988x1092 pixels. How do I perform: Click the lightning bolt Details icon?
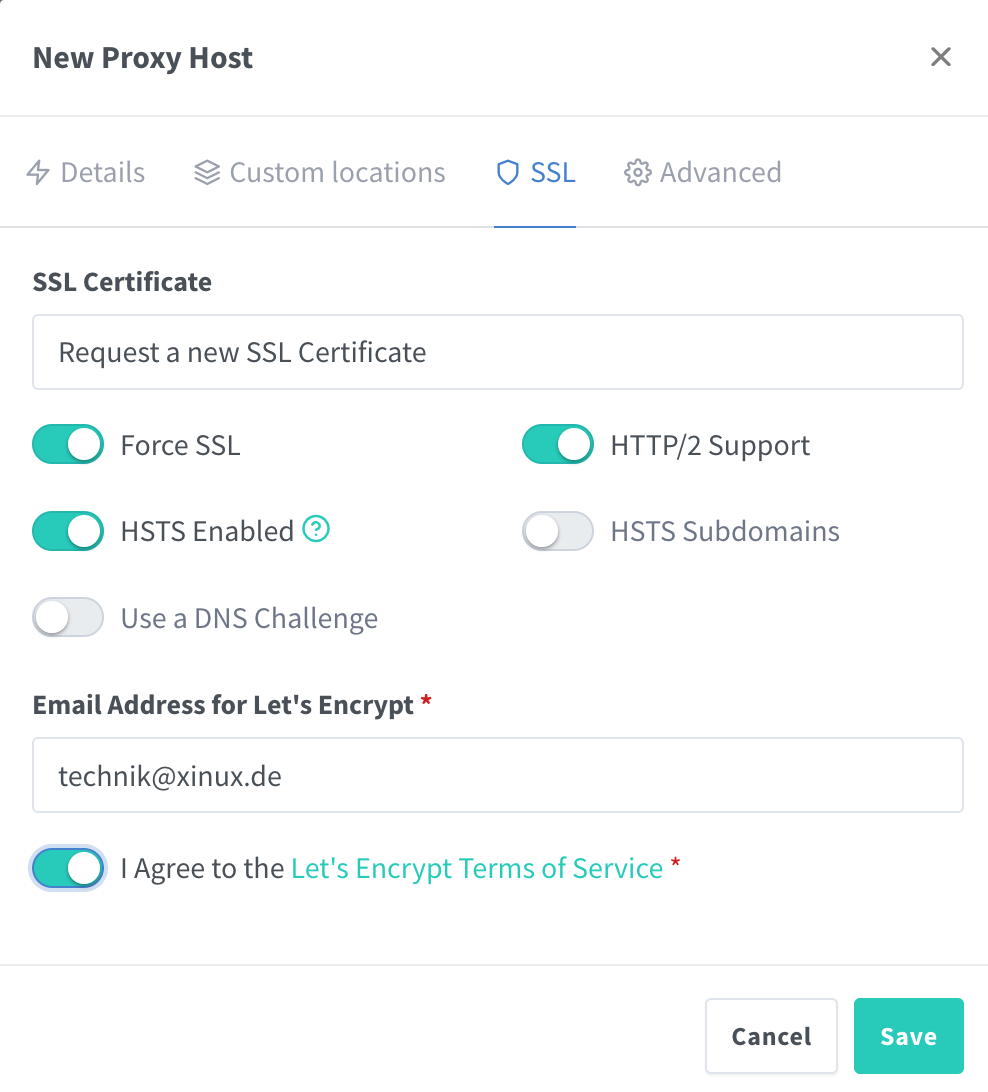pyautogui.click(x=38, y=173)
